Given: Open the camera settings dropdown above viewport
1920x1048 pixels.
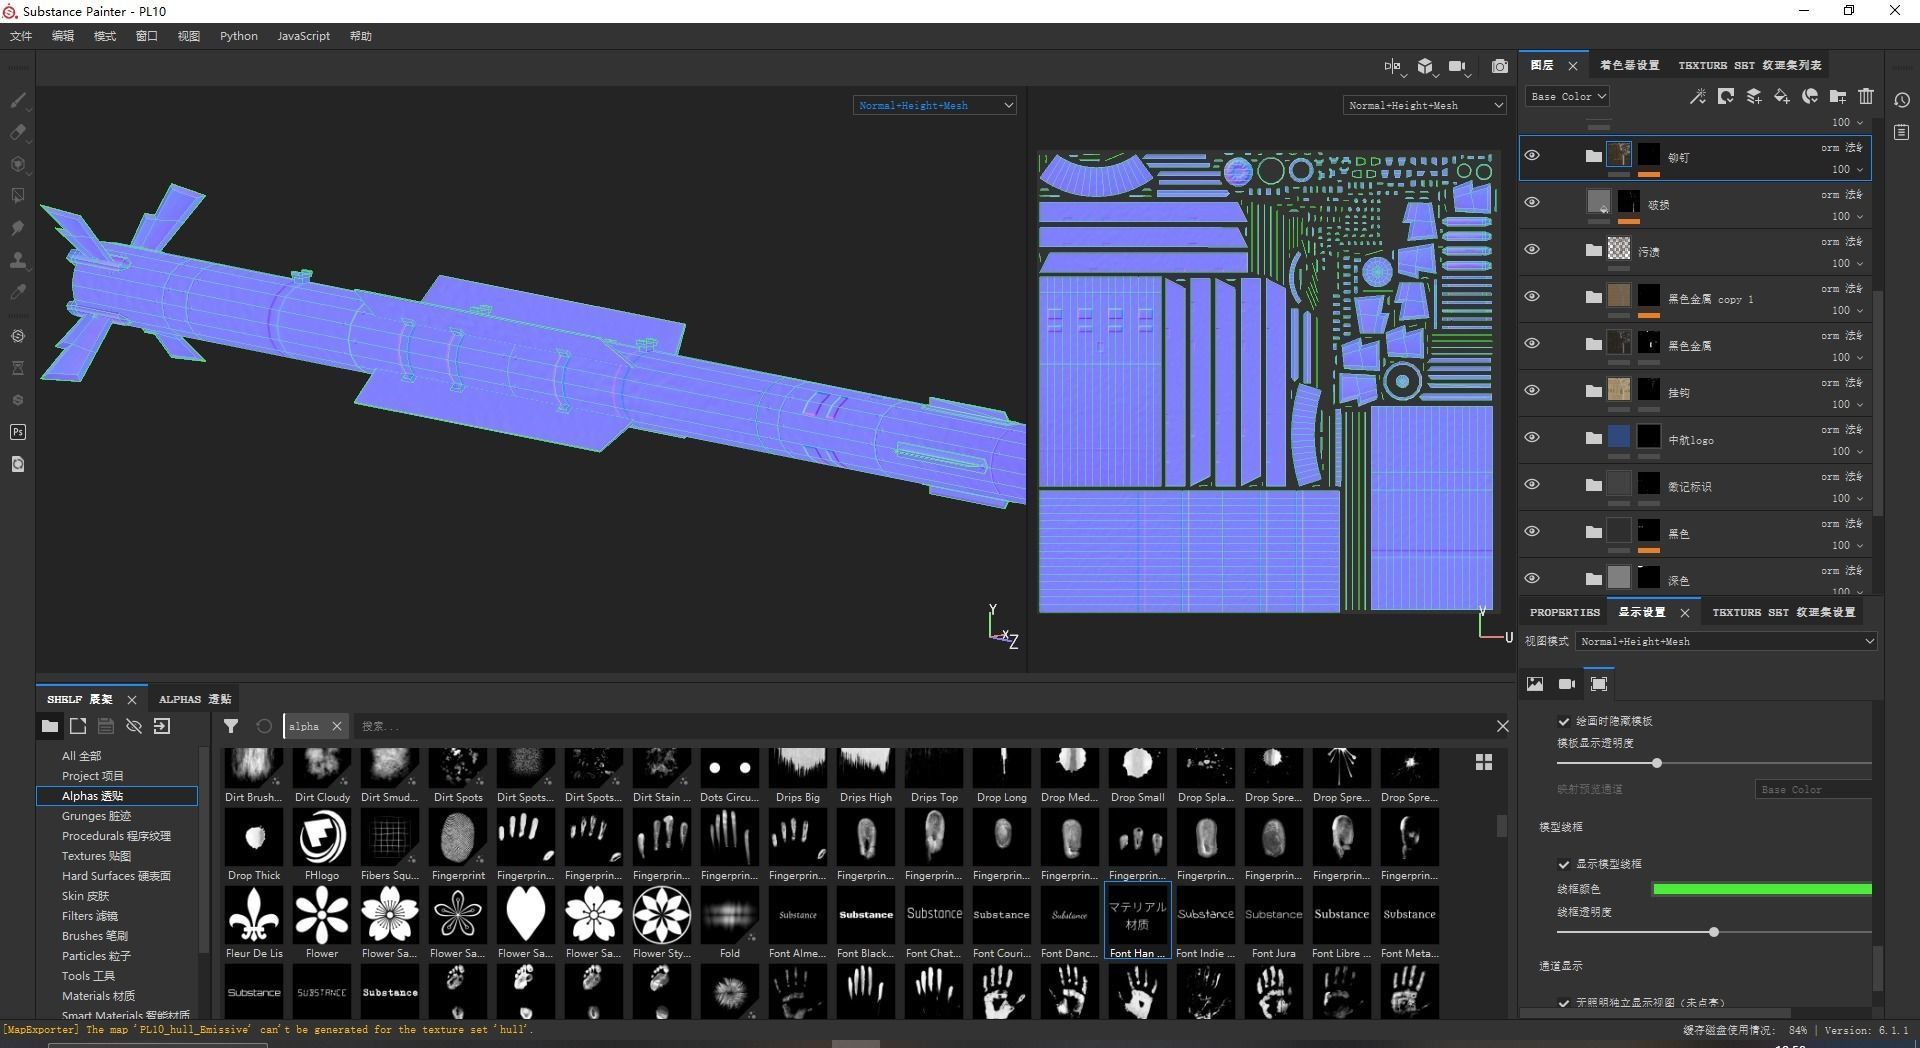Looking at the screenshot, I should pos(1460,66).
